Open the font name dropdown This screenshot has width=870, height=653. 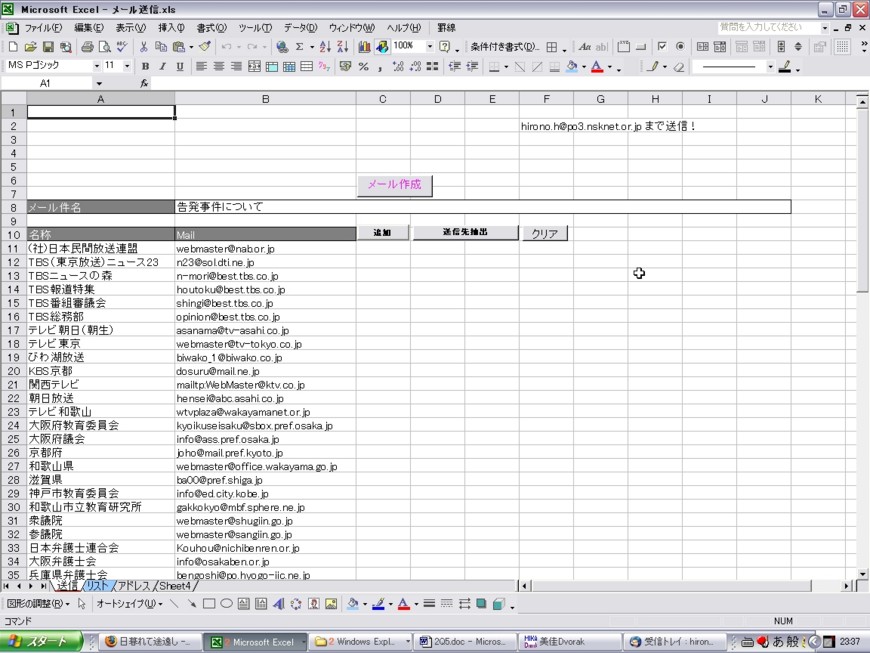click(97, 66)
